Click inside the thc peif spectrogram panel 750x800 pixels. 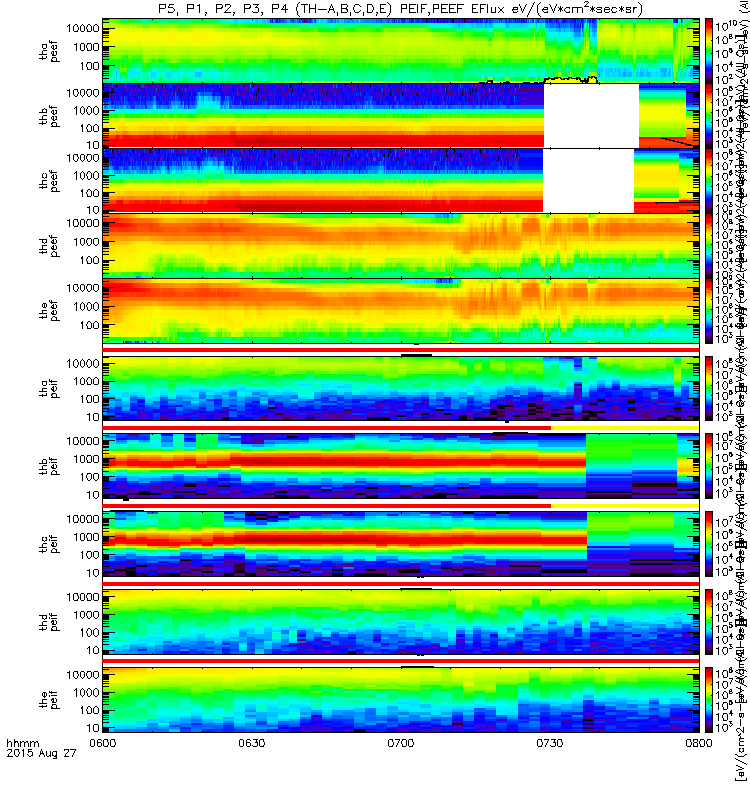401,544
